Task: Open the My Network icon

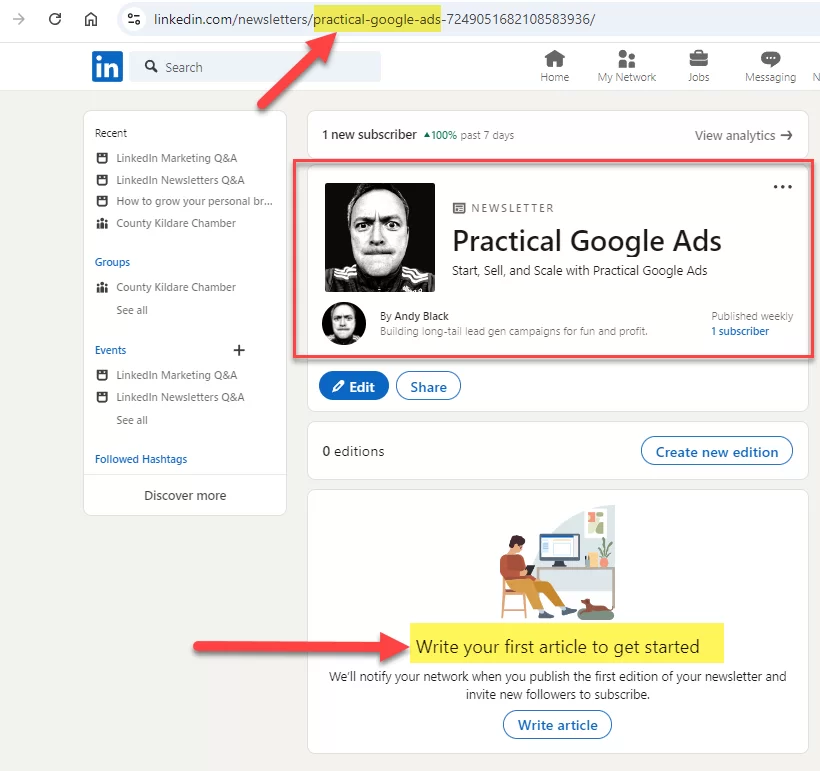Action: coord(627,59)
